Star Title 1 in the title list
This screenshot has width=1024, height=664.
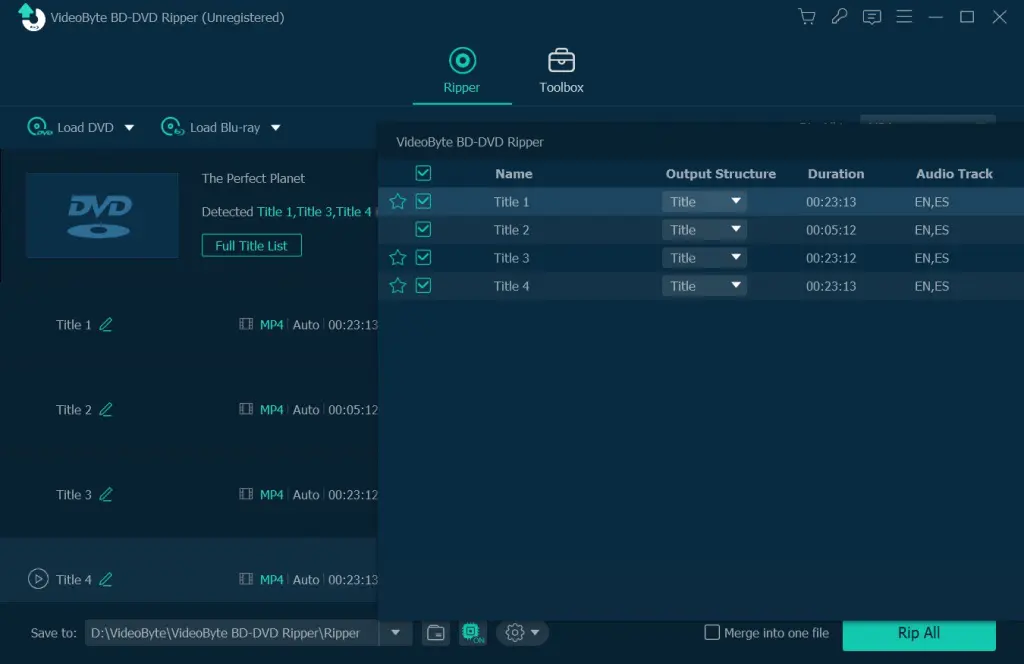pyautogui.click(x=397, y=202)
